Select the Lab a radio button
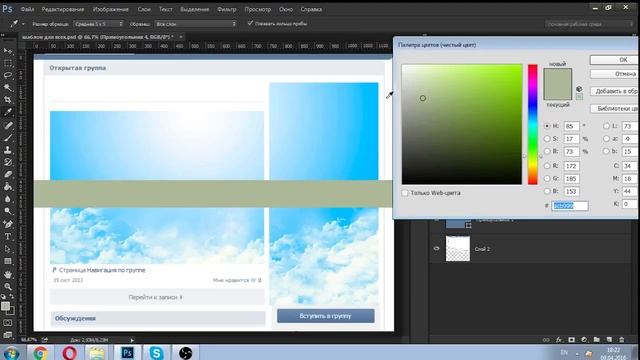Image resolution: width=640 pixels, height=360 pixels. click(607, 139)
